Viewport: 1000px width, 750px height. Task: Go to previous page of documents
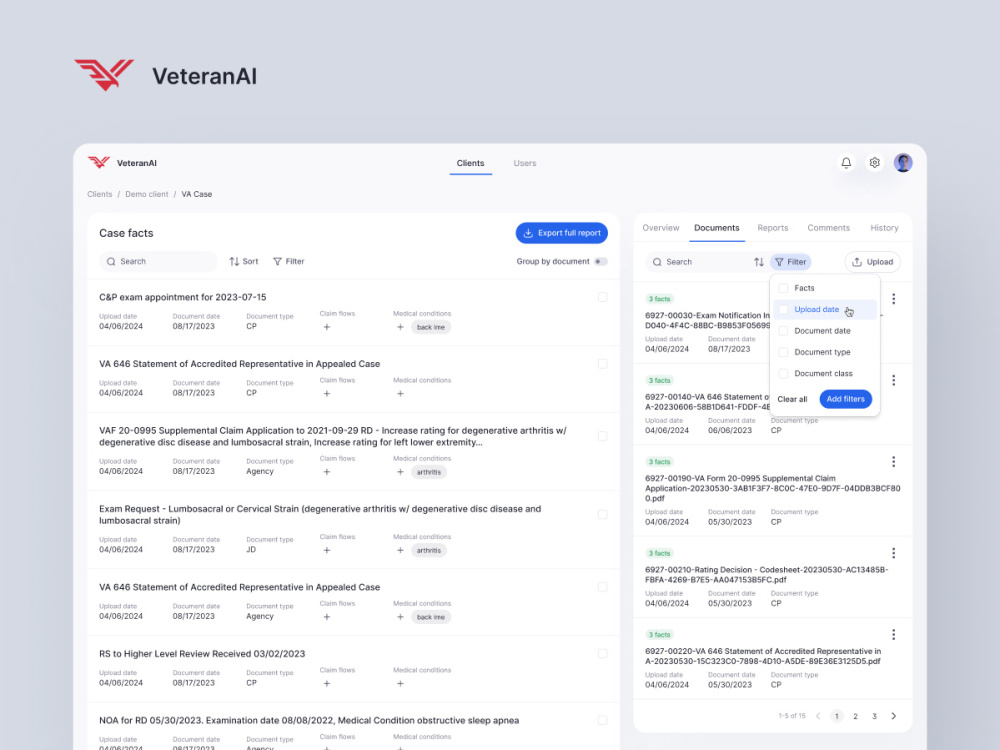point(818,716)
